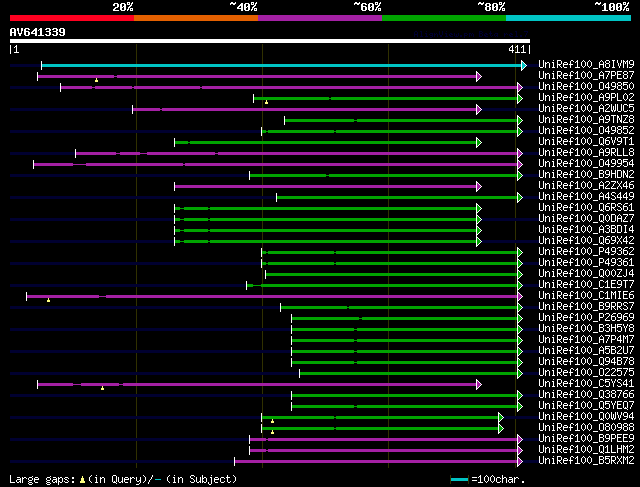Click UniRef100_P26969 text
This screenshot has width=640, height=487.
[586, 318]
